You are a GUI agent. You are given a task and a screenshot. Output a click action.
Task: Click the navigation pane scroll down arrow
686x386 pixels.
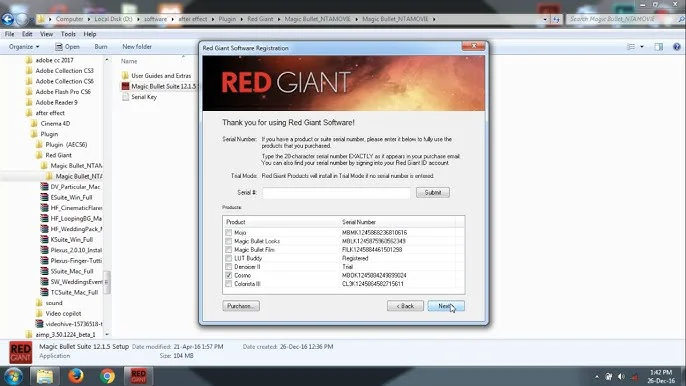click(107, 334)
